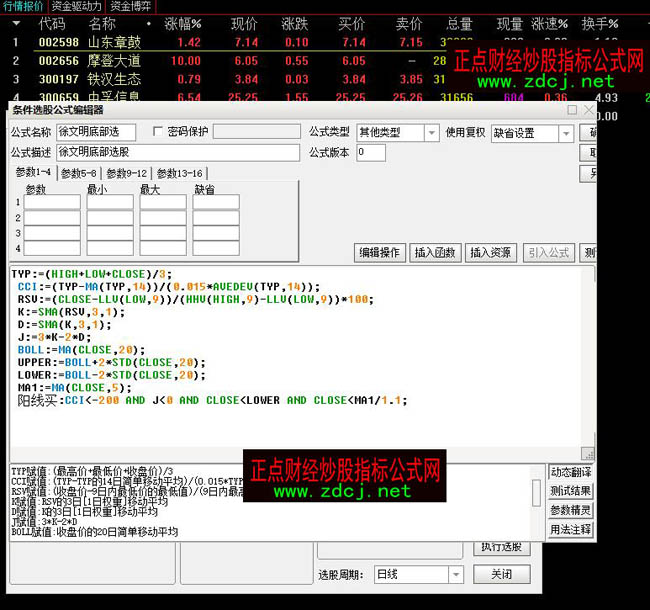Viewport: 650px width, 610px height.
Task: Open the 参数精灵 panel
Action: 571,510
